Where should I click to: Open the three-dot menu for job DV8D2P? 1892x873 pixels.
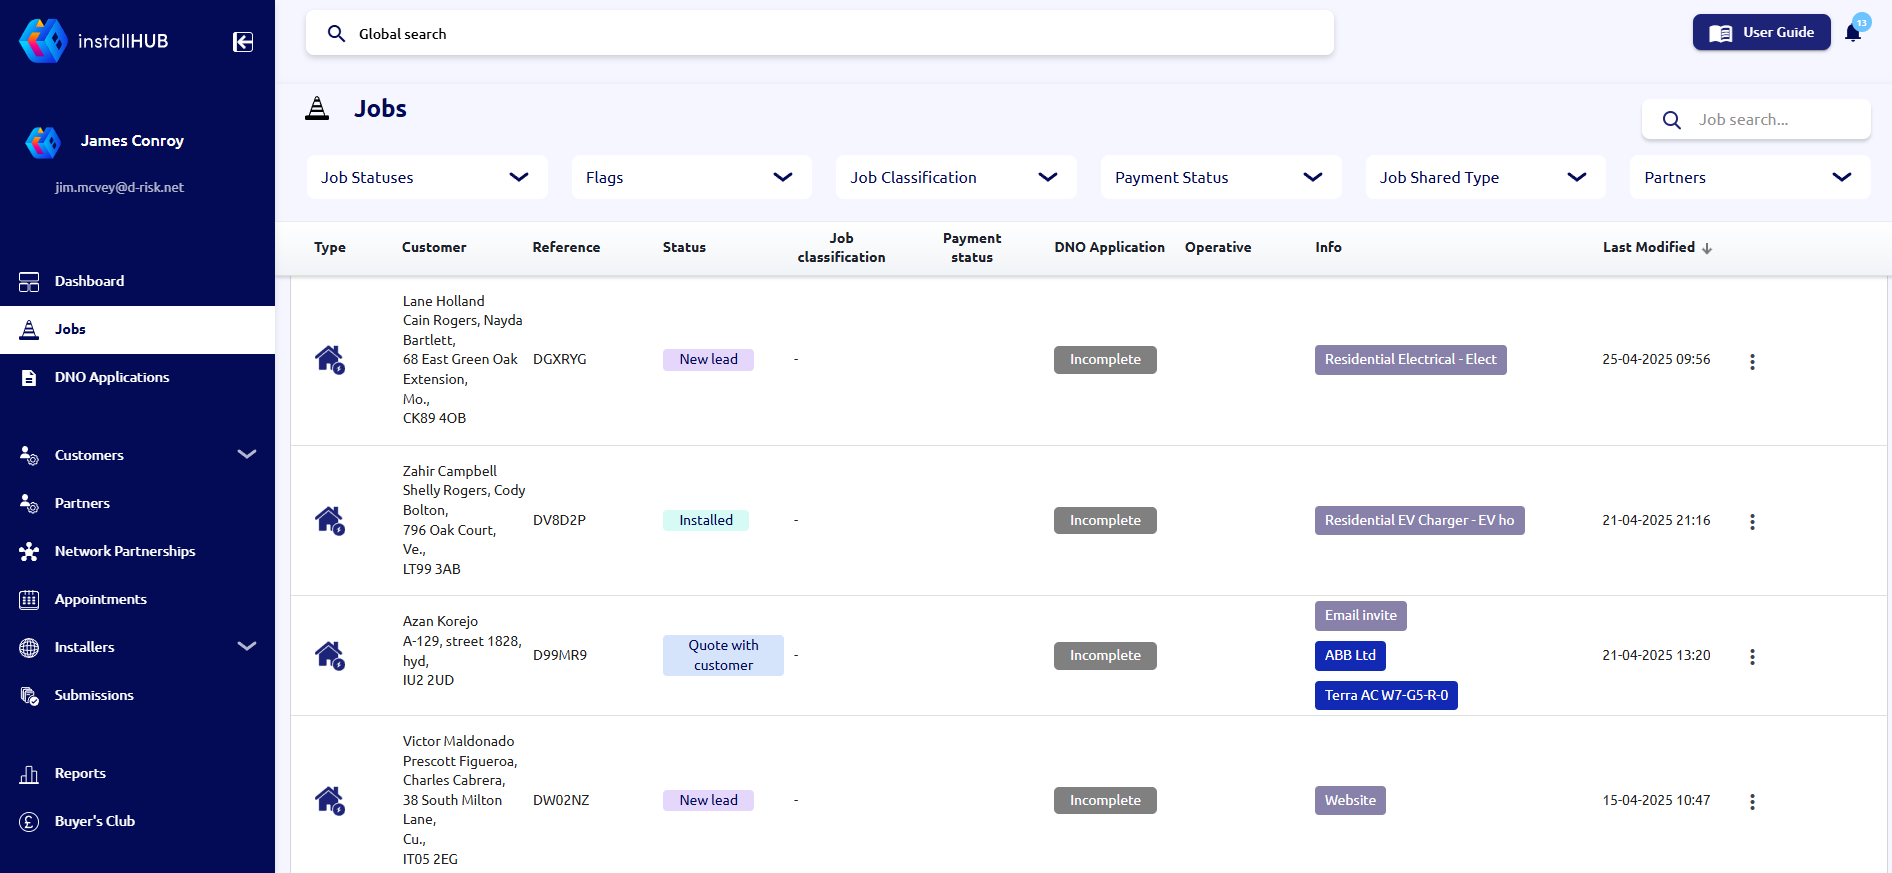pyautogui.click(x=1752, y=522)
